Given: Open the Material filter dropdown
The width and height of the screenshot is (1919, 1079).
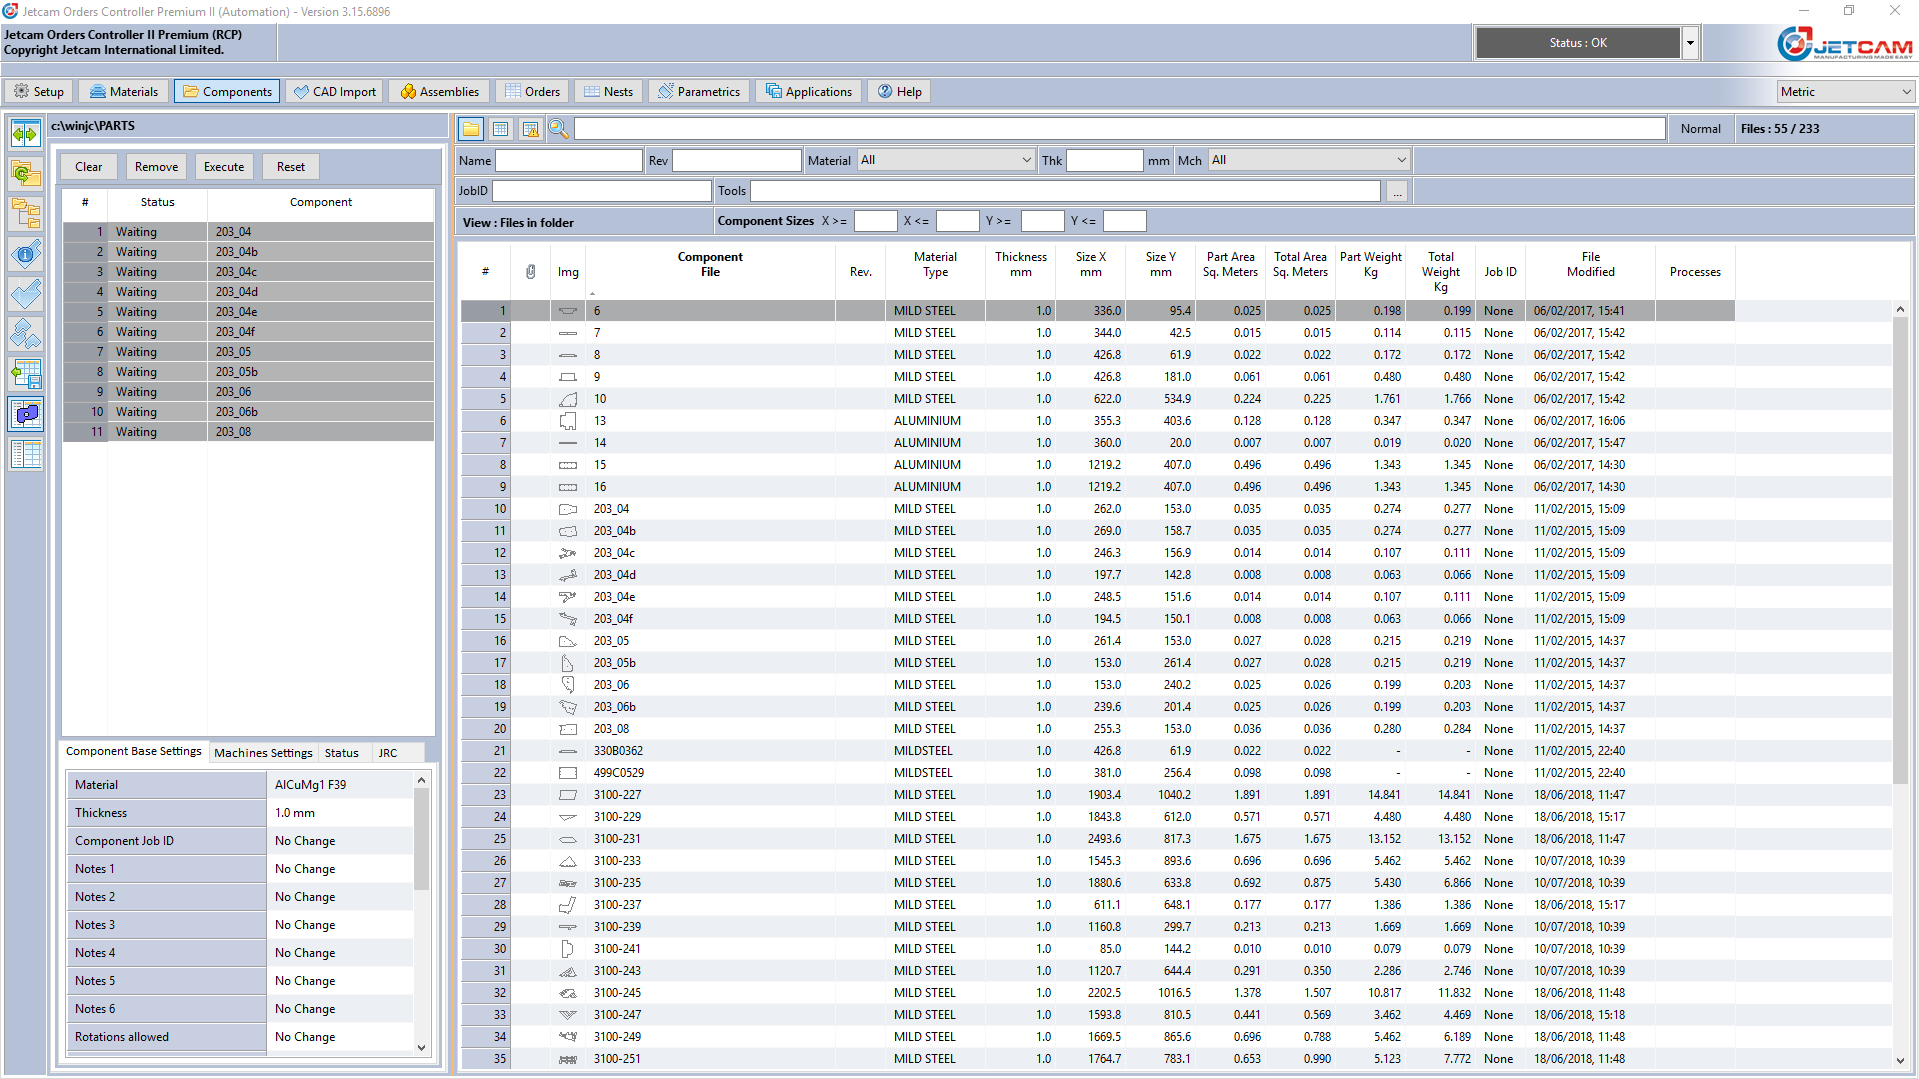Looking at the screenshot, I should 945,160.
